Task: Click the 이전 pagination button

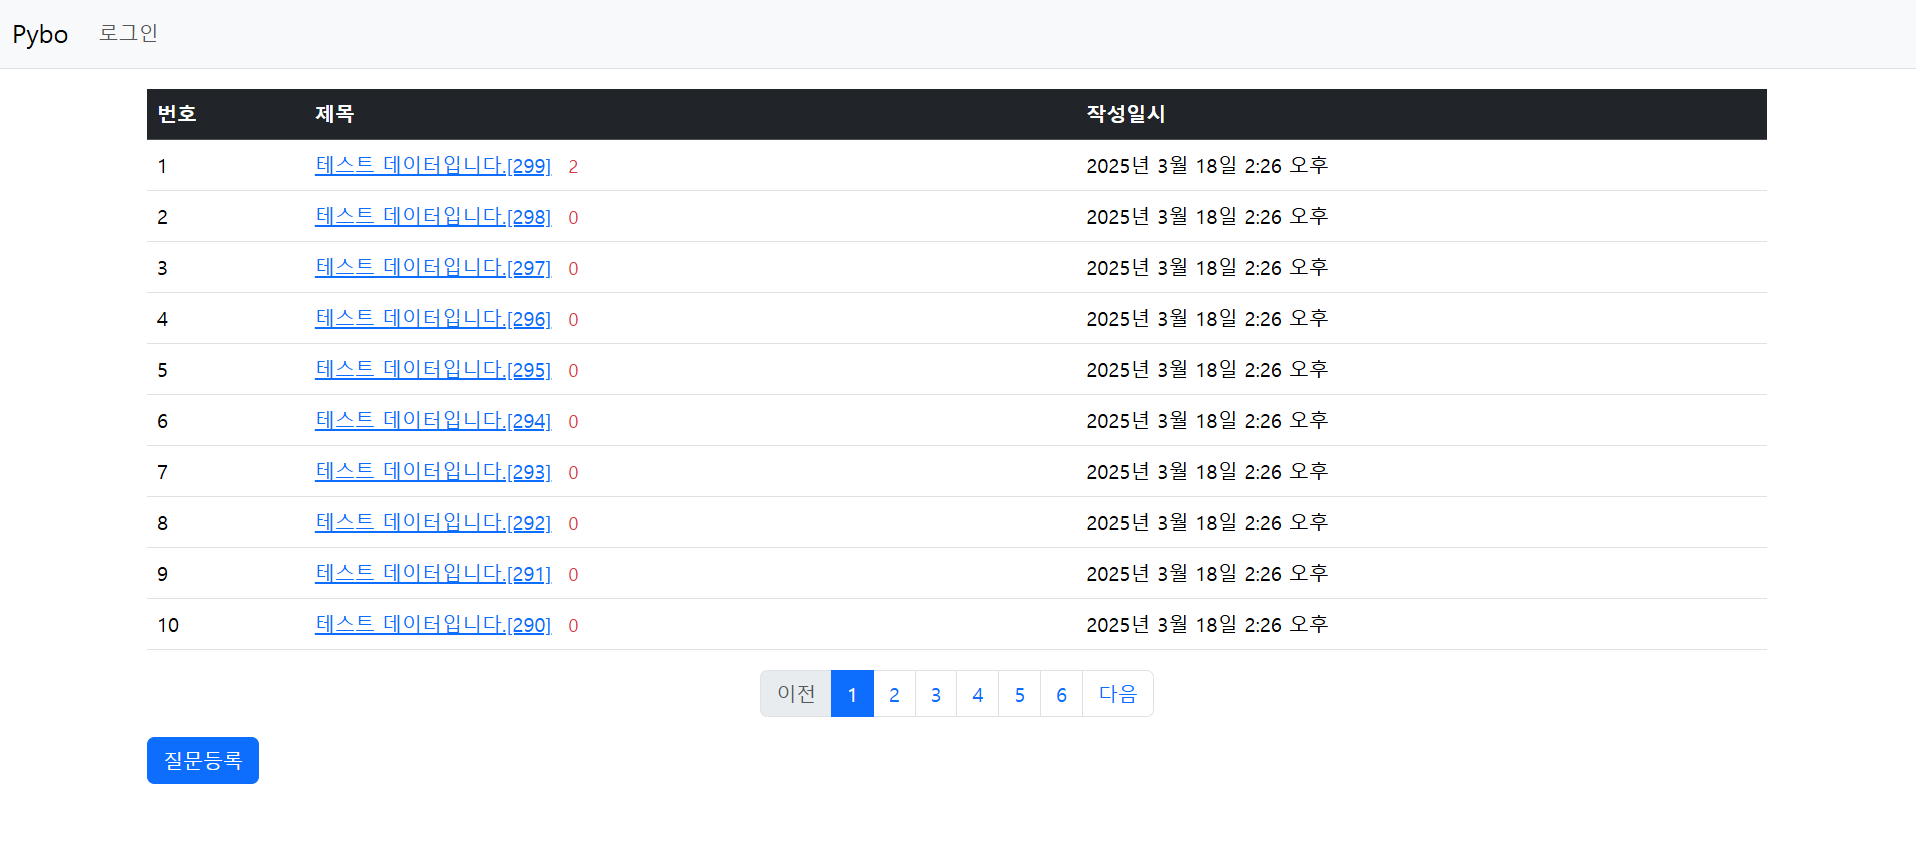Action: [796, 694]
